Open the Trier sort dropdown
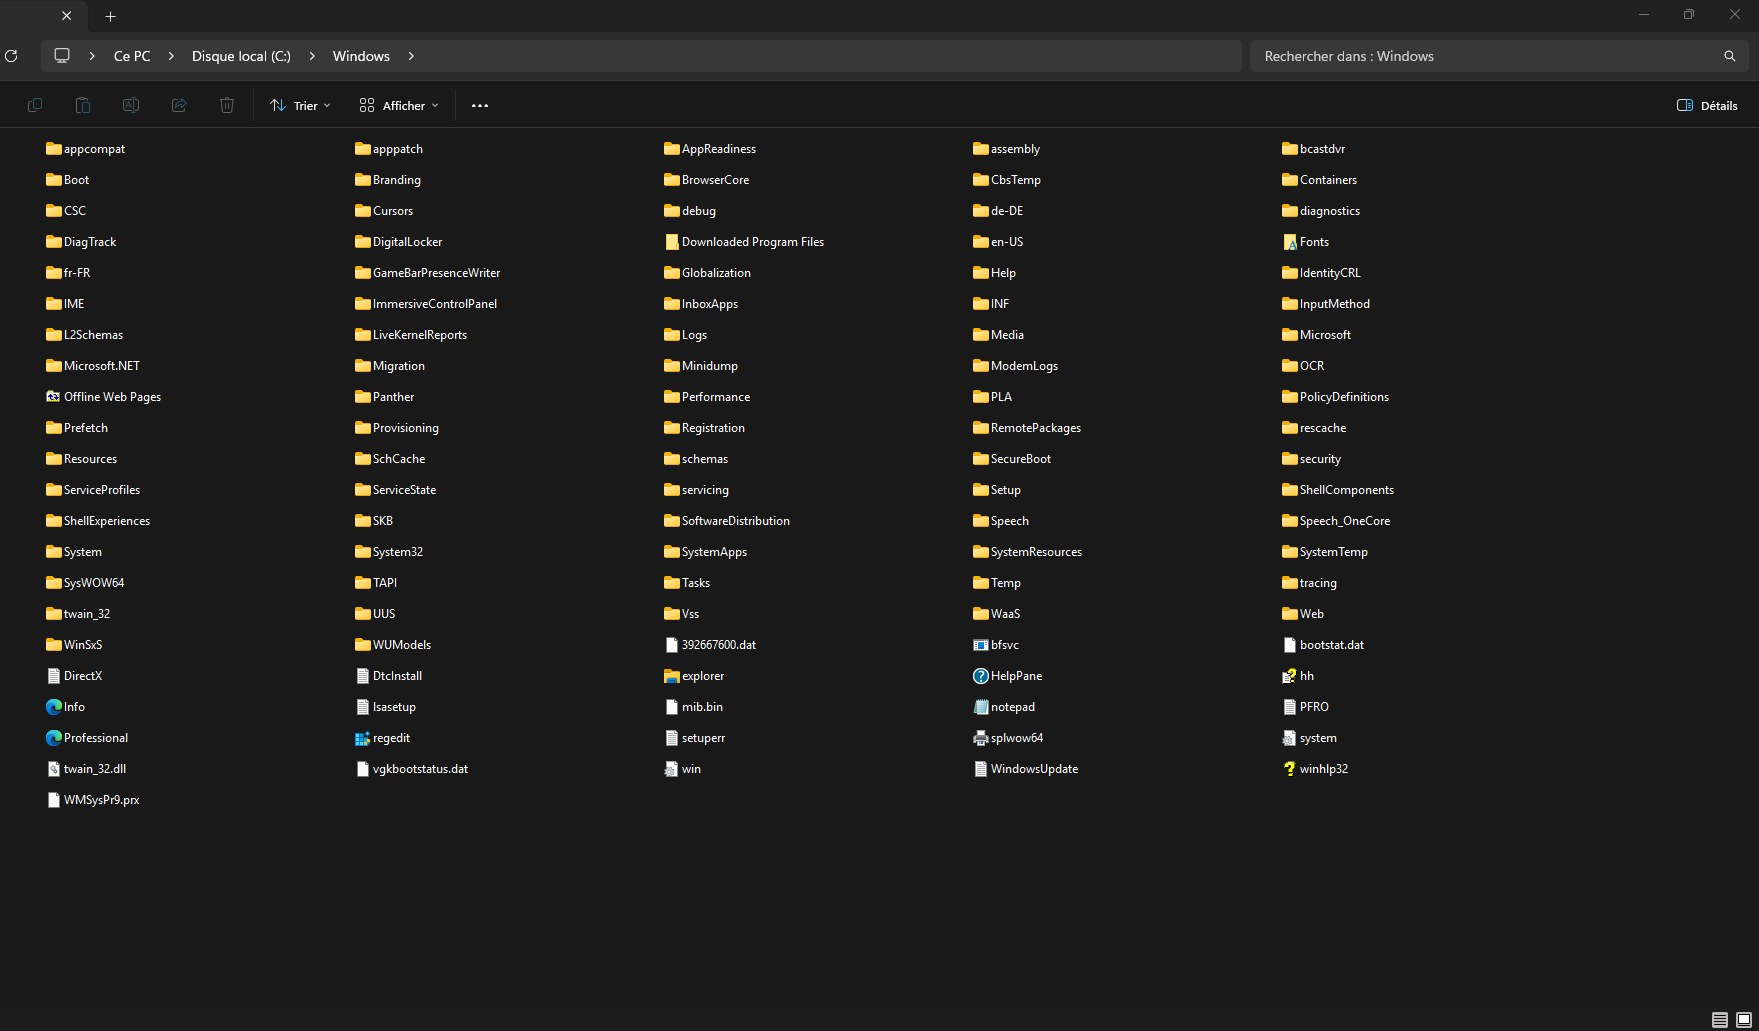The image size is (1759, 1031). pos(300,105)
